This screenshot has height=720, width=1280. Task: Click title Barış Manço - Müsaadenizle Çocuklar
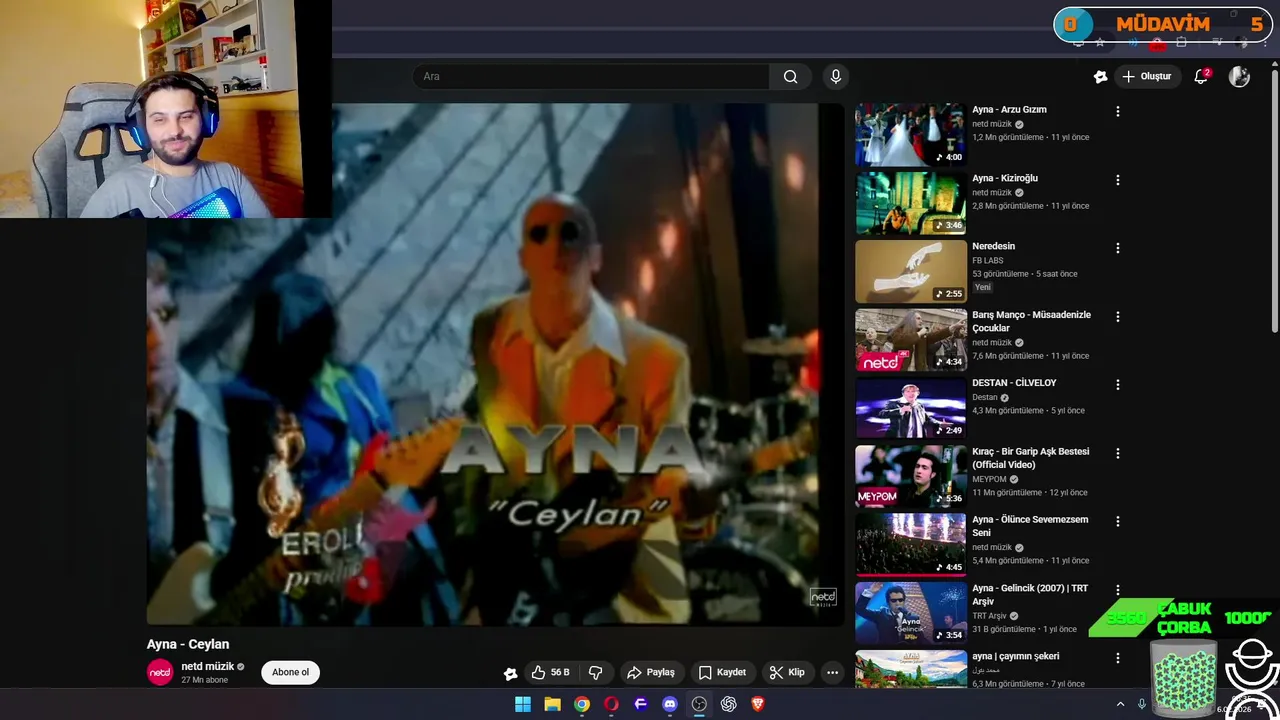point(1031,321)
